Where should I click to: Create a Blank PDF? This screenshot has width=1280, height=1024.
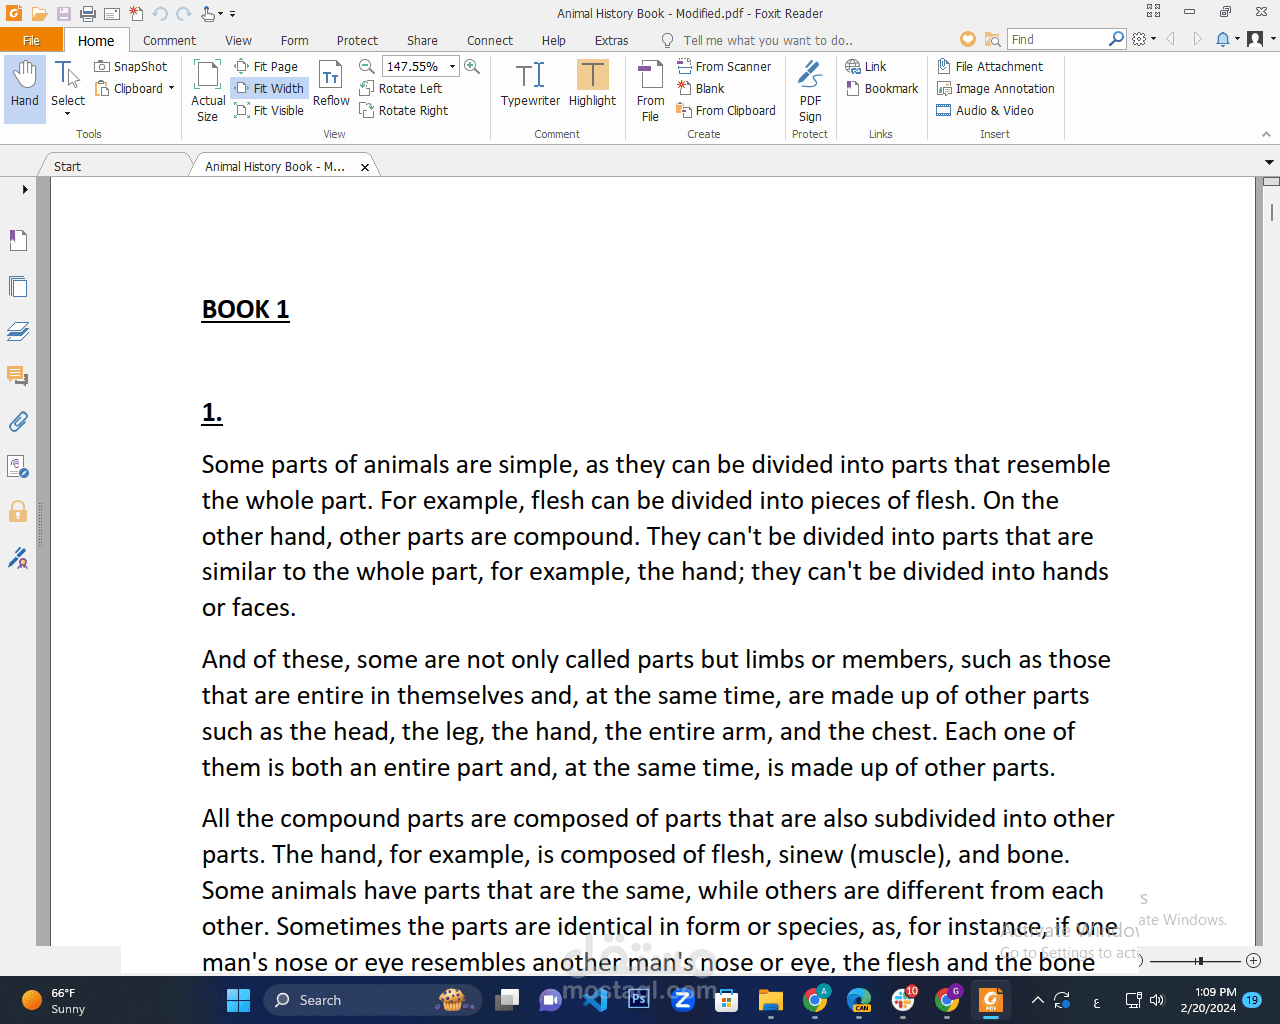click(701, 89)
